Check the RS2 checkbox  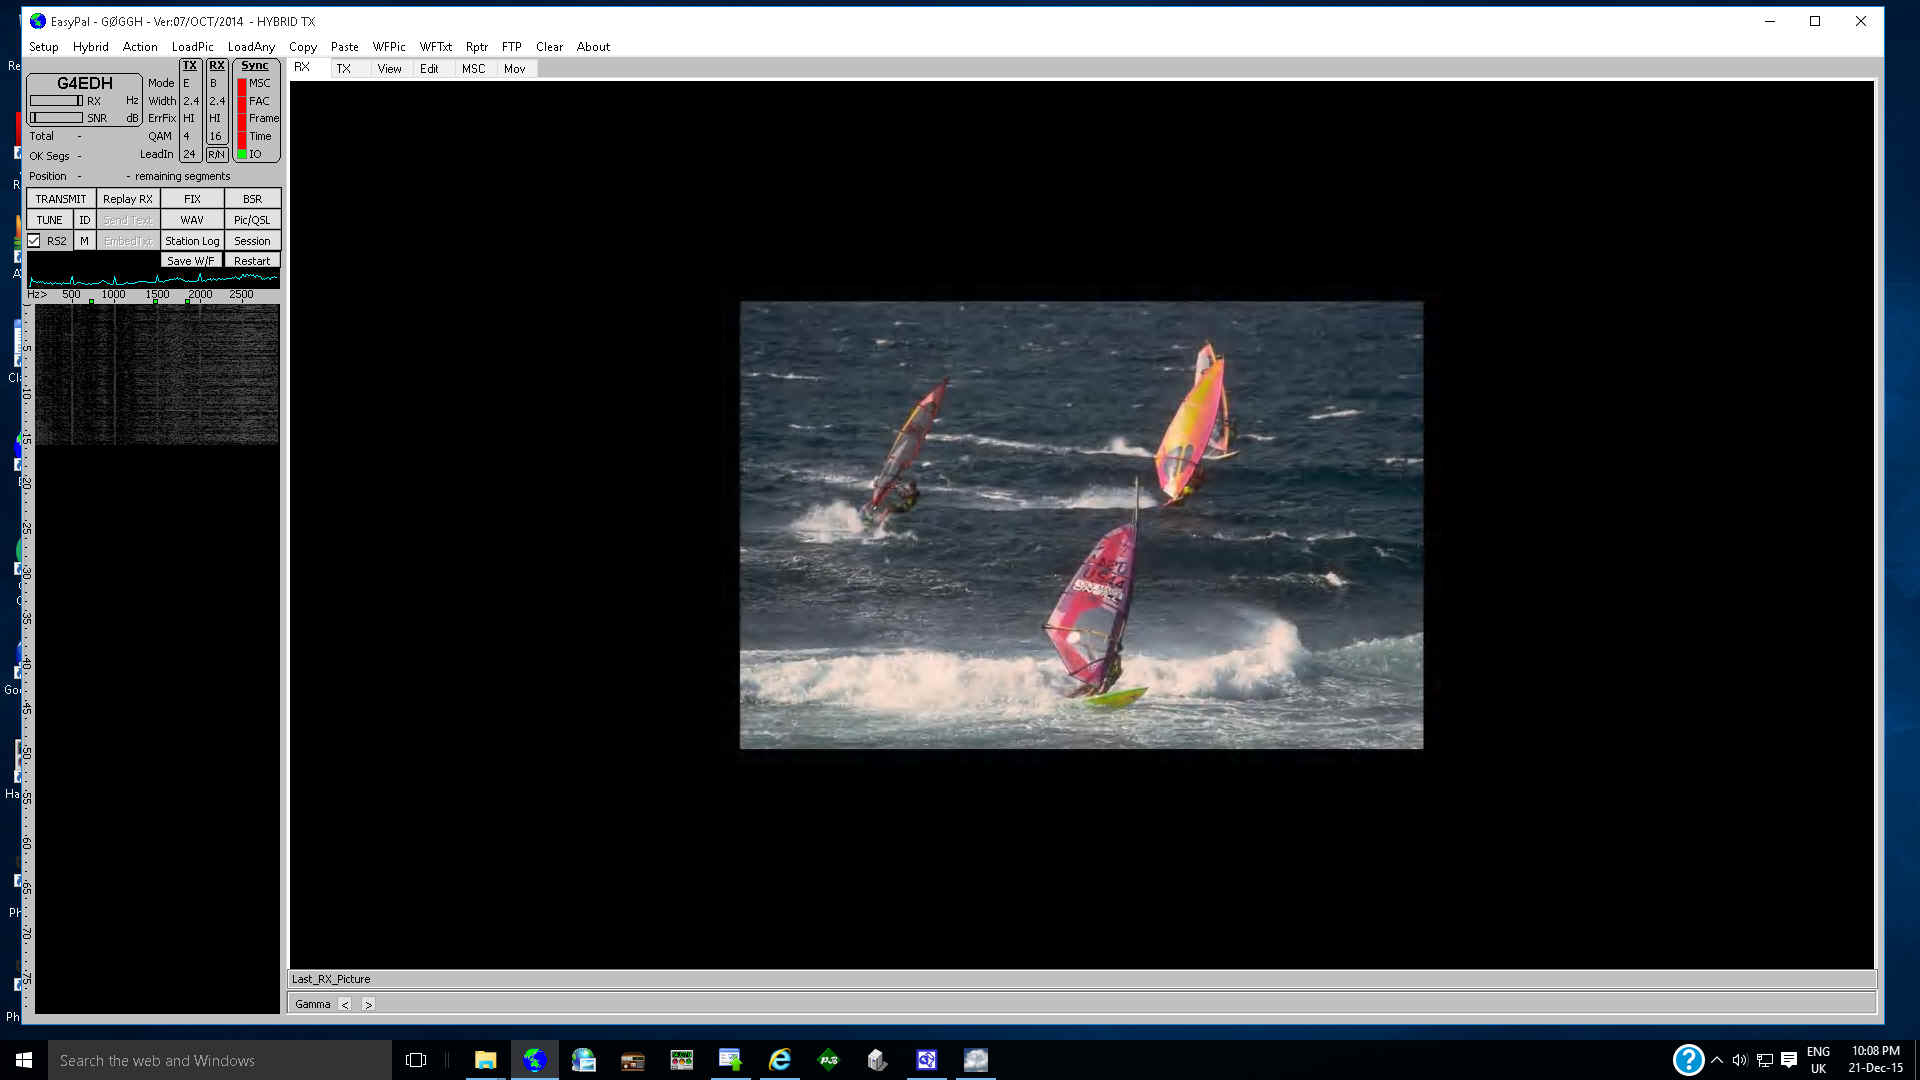[x=34, y=241]
